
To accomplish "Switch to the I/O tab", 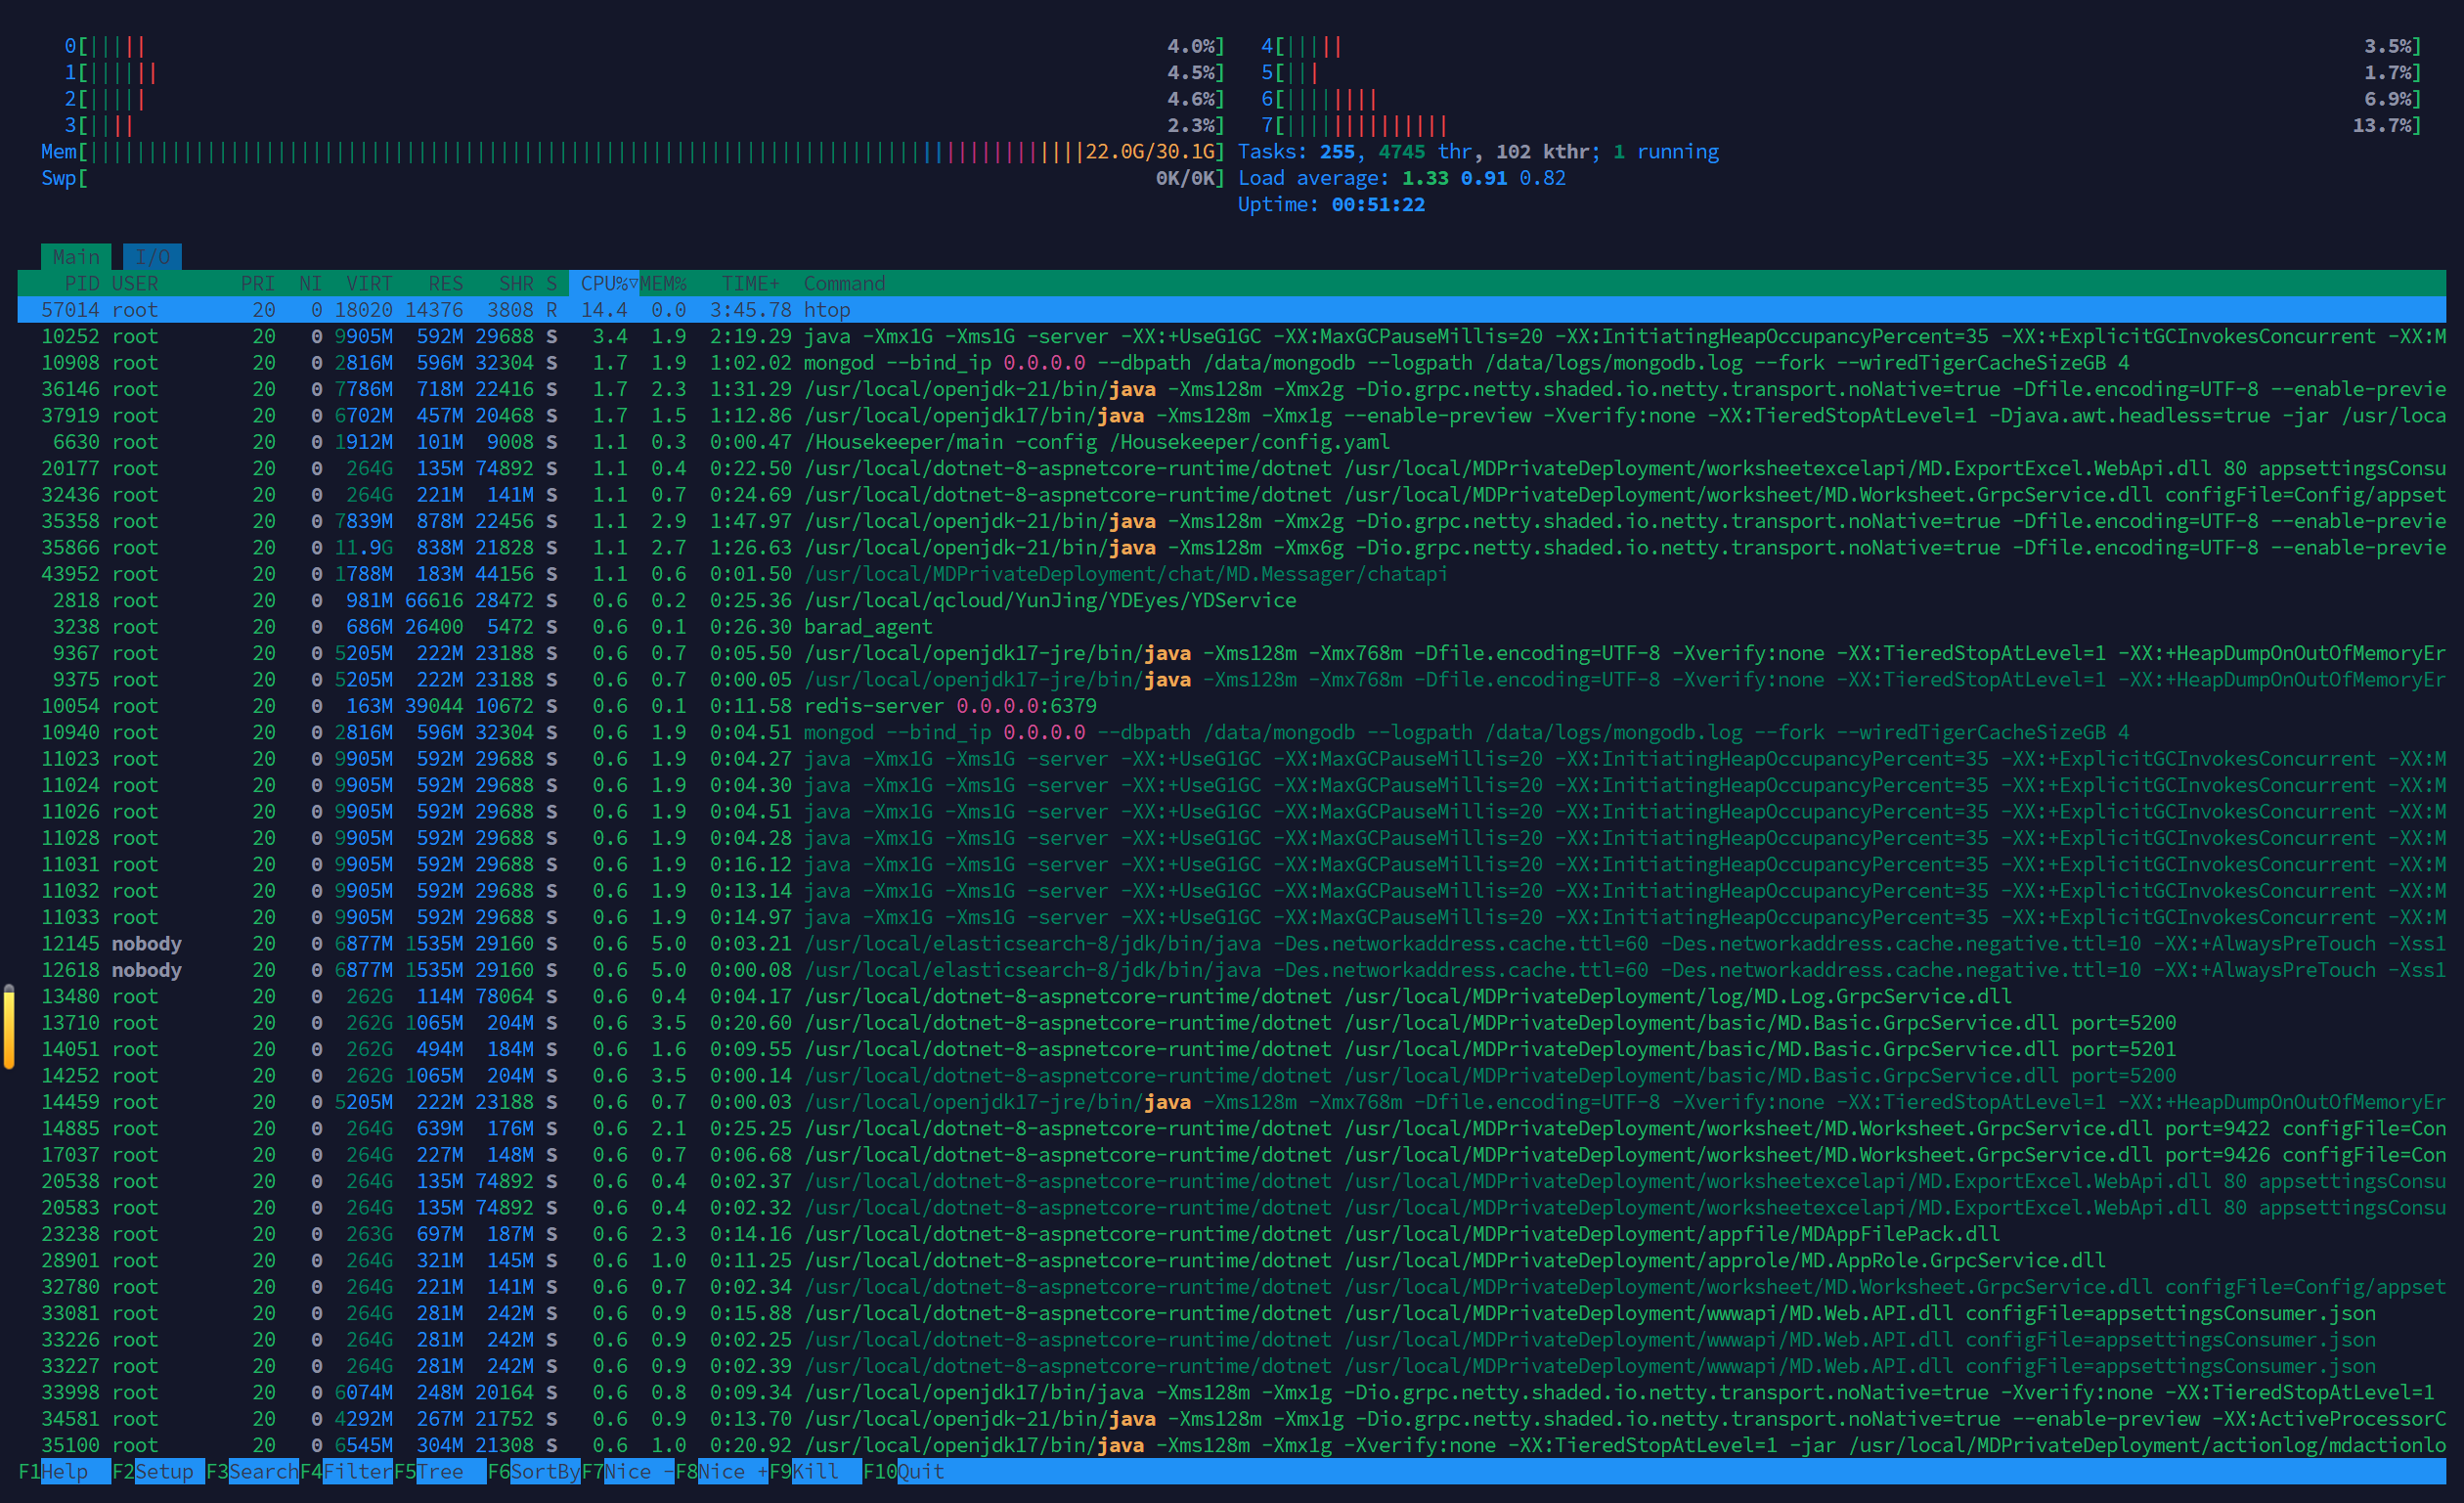I will click(x=152, y=257).
